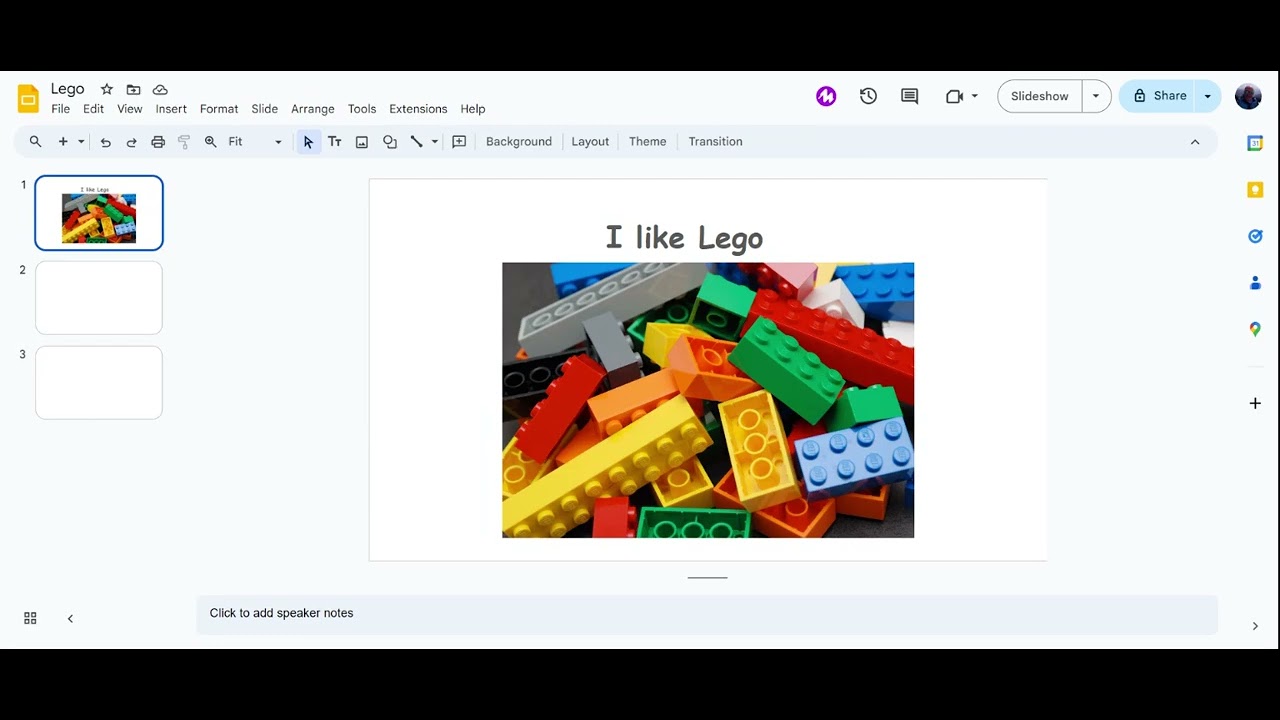Select the text box tool
The height and width of the screenshot is (720, 1280).
click(335, 142)
